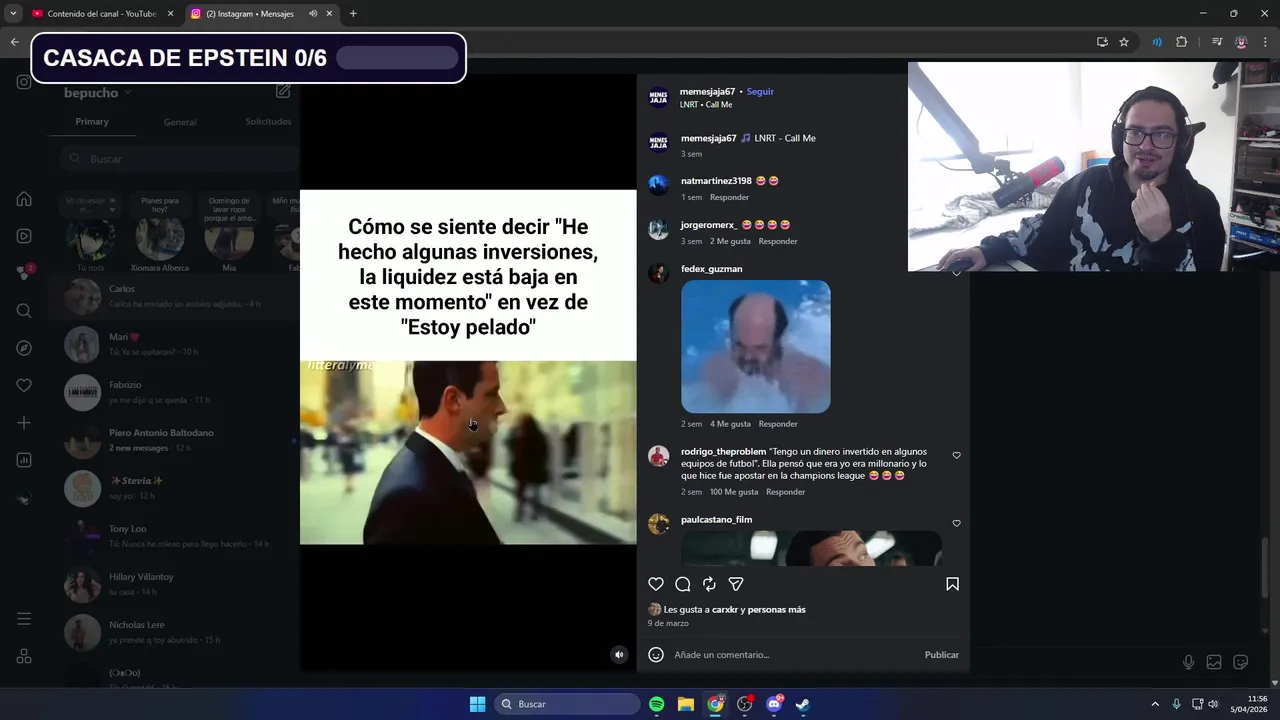Open a new browser tab
Screen dimensions: 1280x720
pyautogui.click(x=353, y=14)
